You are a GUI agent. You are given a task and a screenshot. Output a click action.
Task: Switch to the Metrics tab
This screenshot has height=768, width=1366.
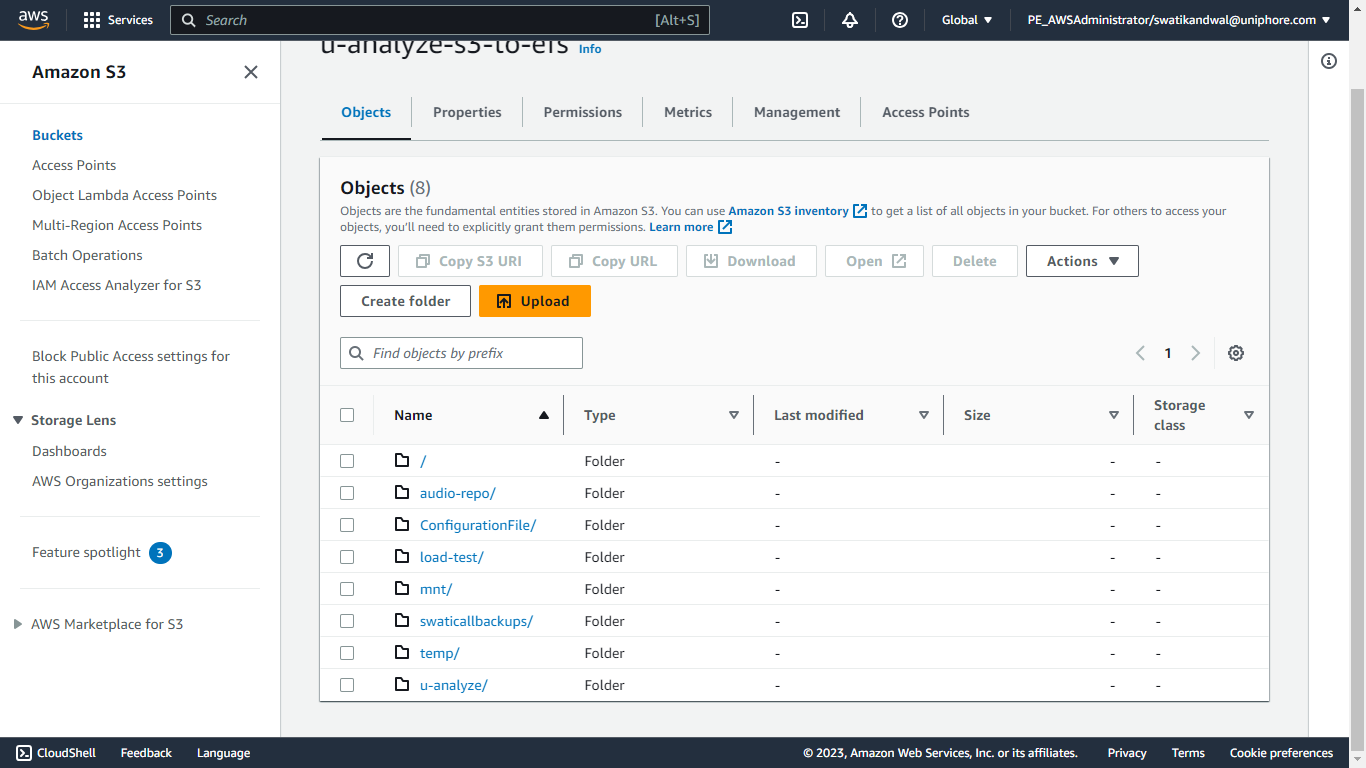[x=688, y=112]
